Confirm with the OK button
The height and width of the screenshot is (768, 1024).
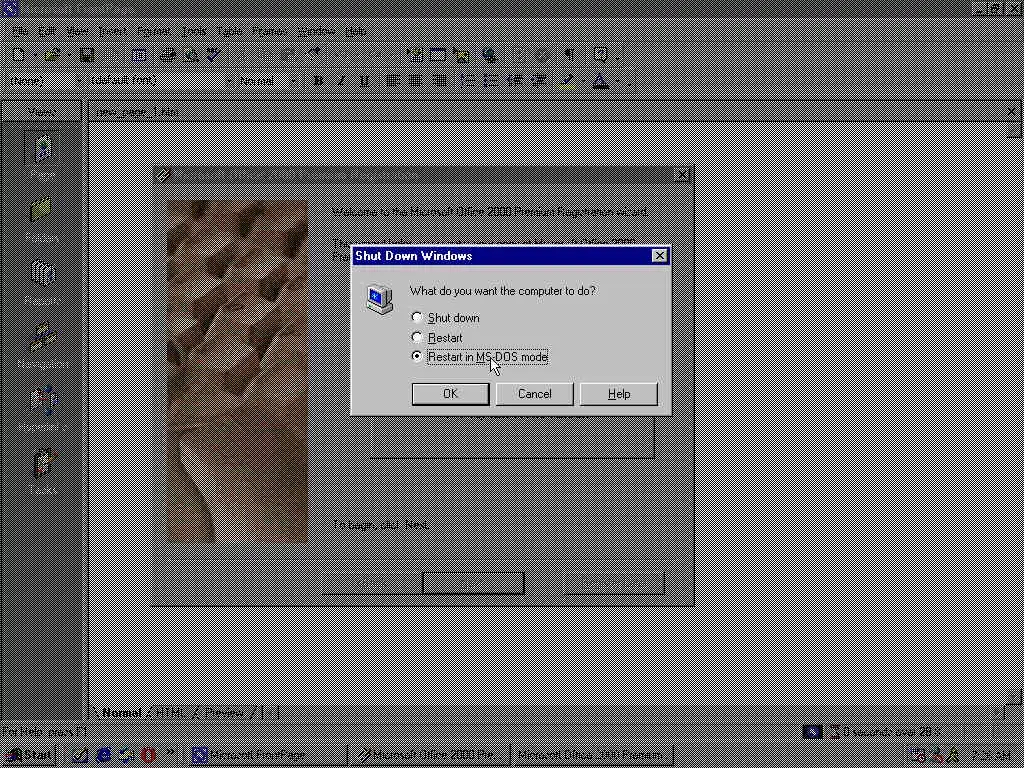pos(450,394)
